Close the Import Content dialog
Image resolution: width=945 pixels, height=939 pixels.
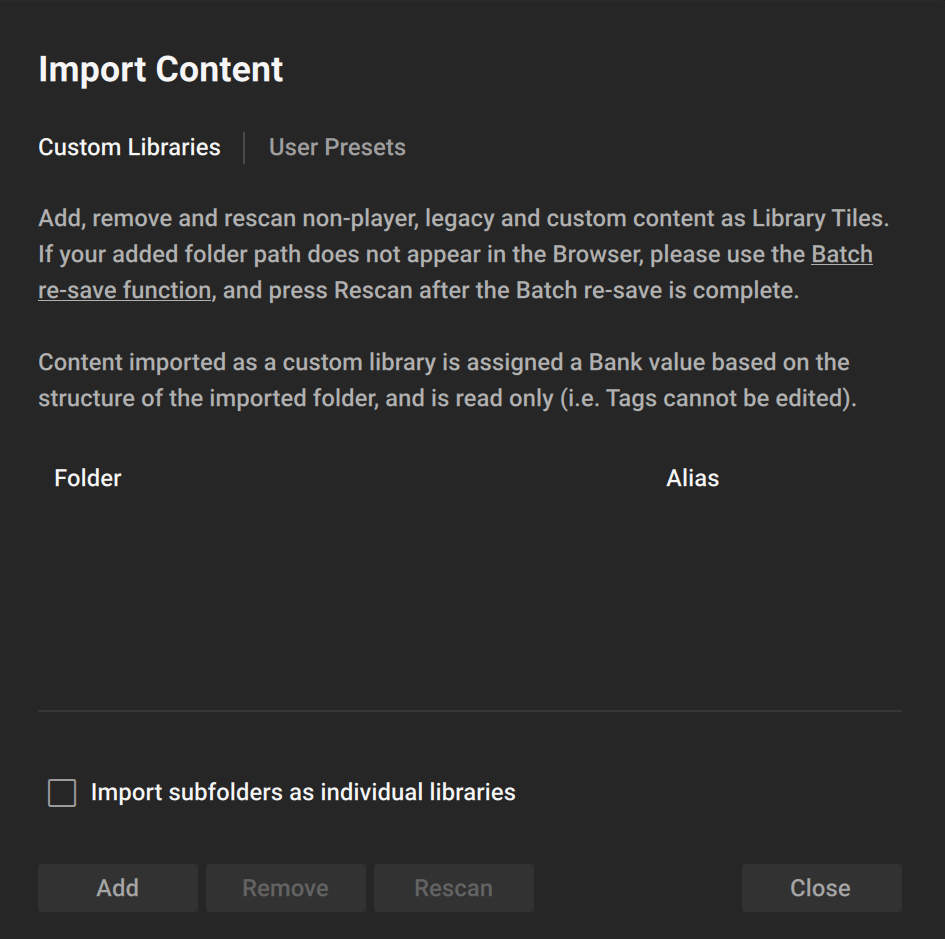(x=821, y=888)
